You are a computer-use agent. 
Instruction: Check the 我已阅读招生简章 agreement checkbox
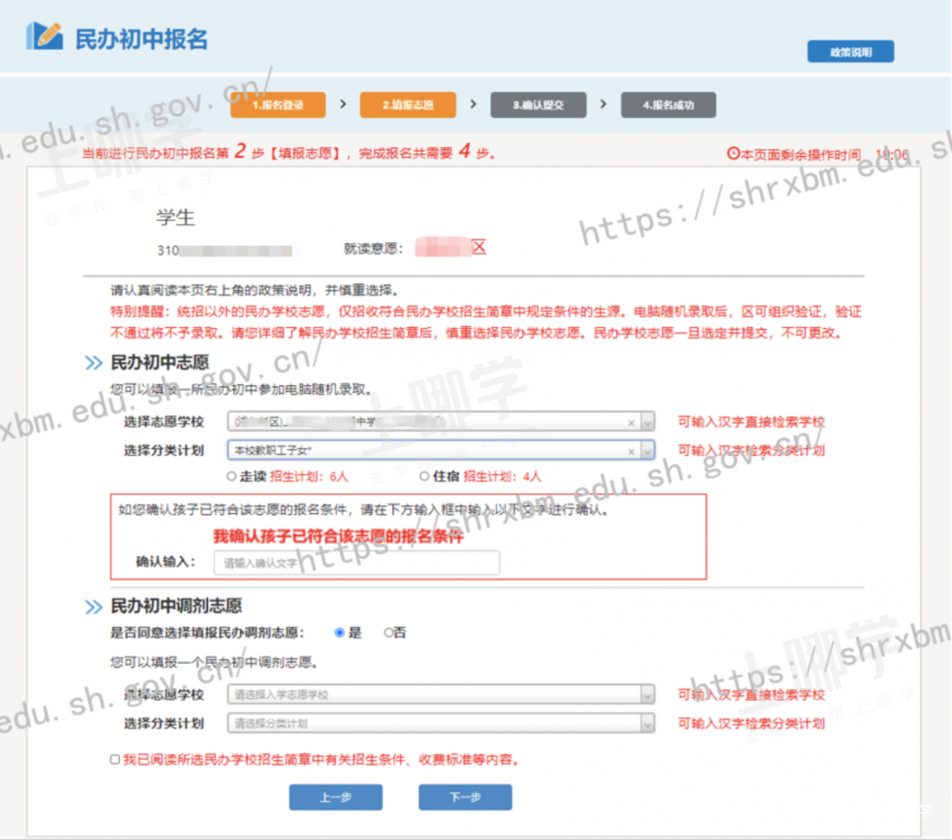115,760
